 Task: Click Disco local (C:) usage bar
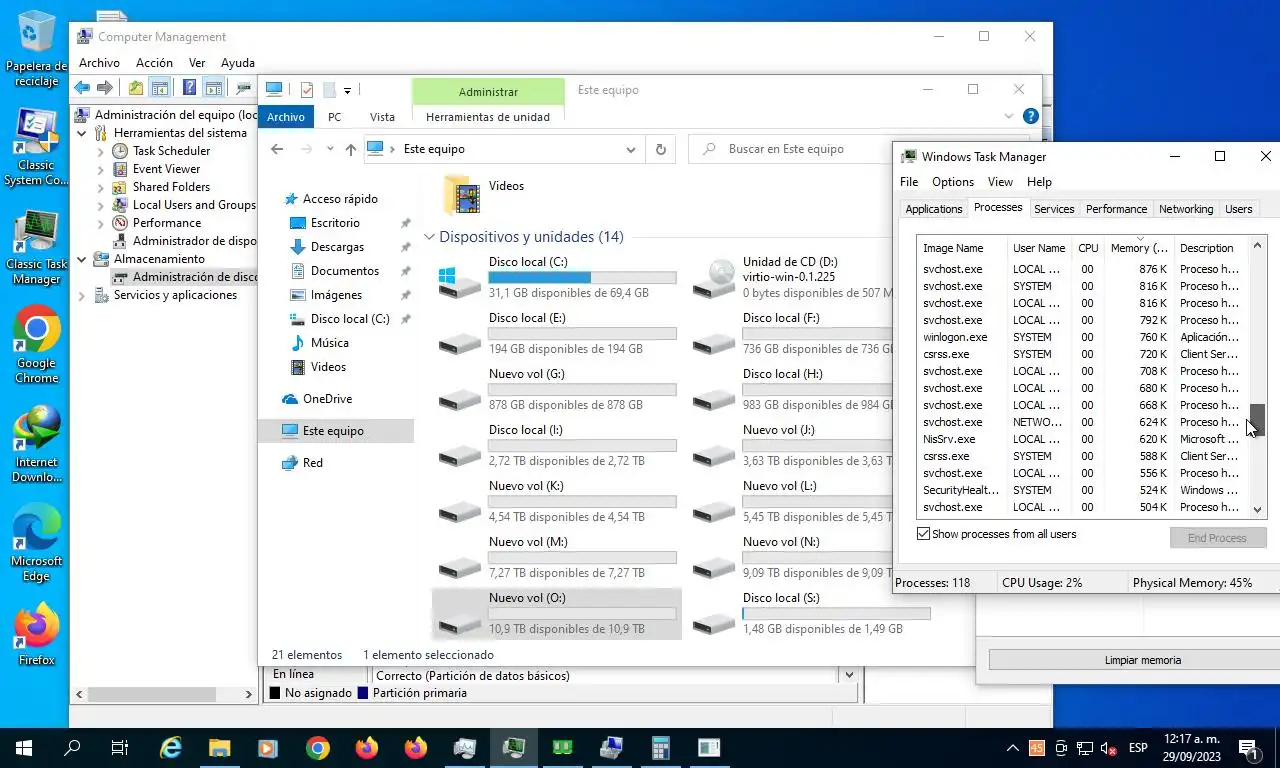coord(582,277)
